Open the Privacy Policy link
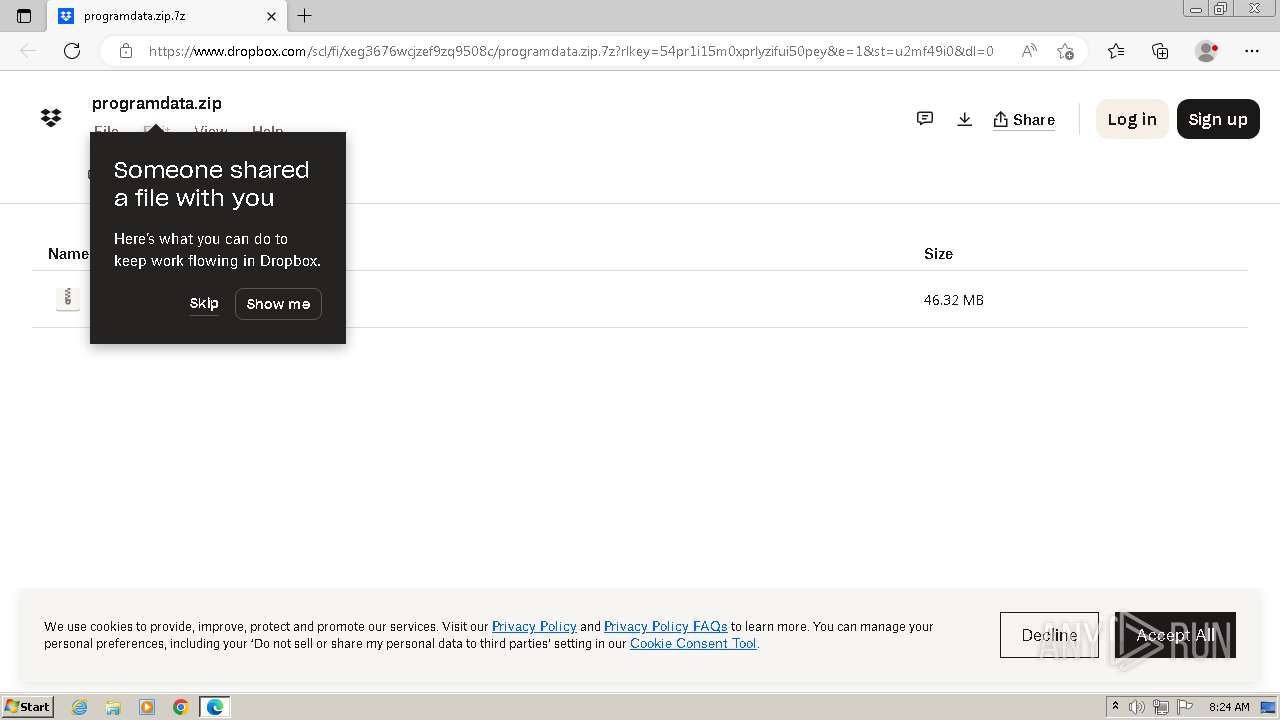The height and width of the screenshot is (720, 1280). pos(534,627)
